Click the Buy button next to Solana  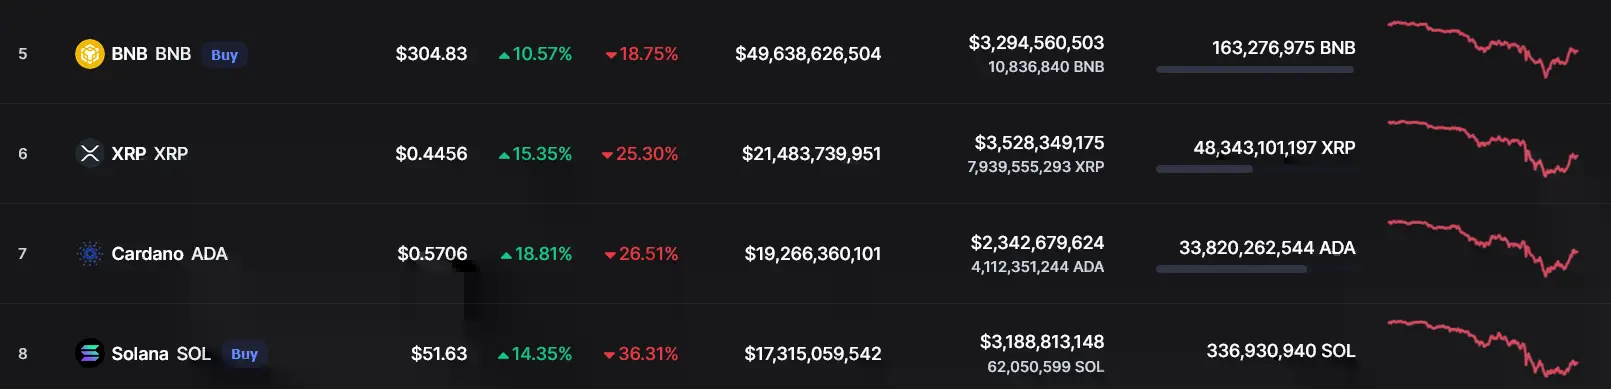[x=244, y=354]
